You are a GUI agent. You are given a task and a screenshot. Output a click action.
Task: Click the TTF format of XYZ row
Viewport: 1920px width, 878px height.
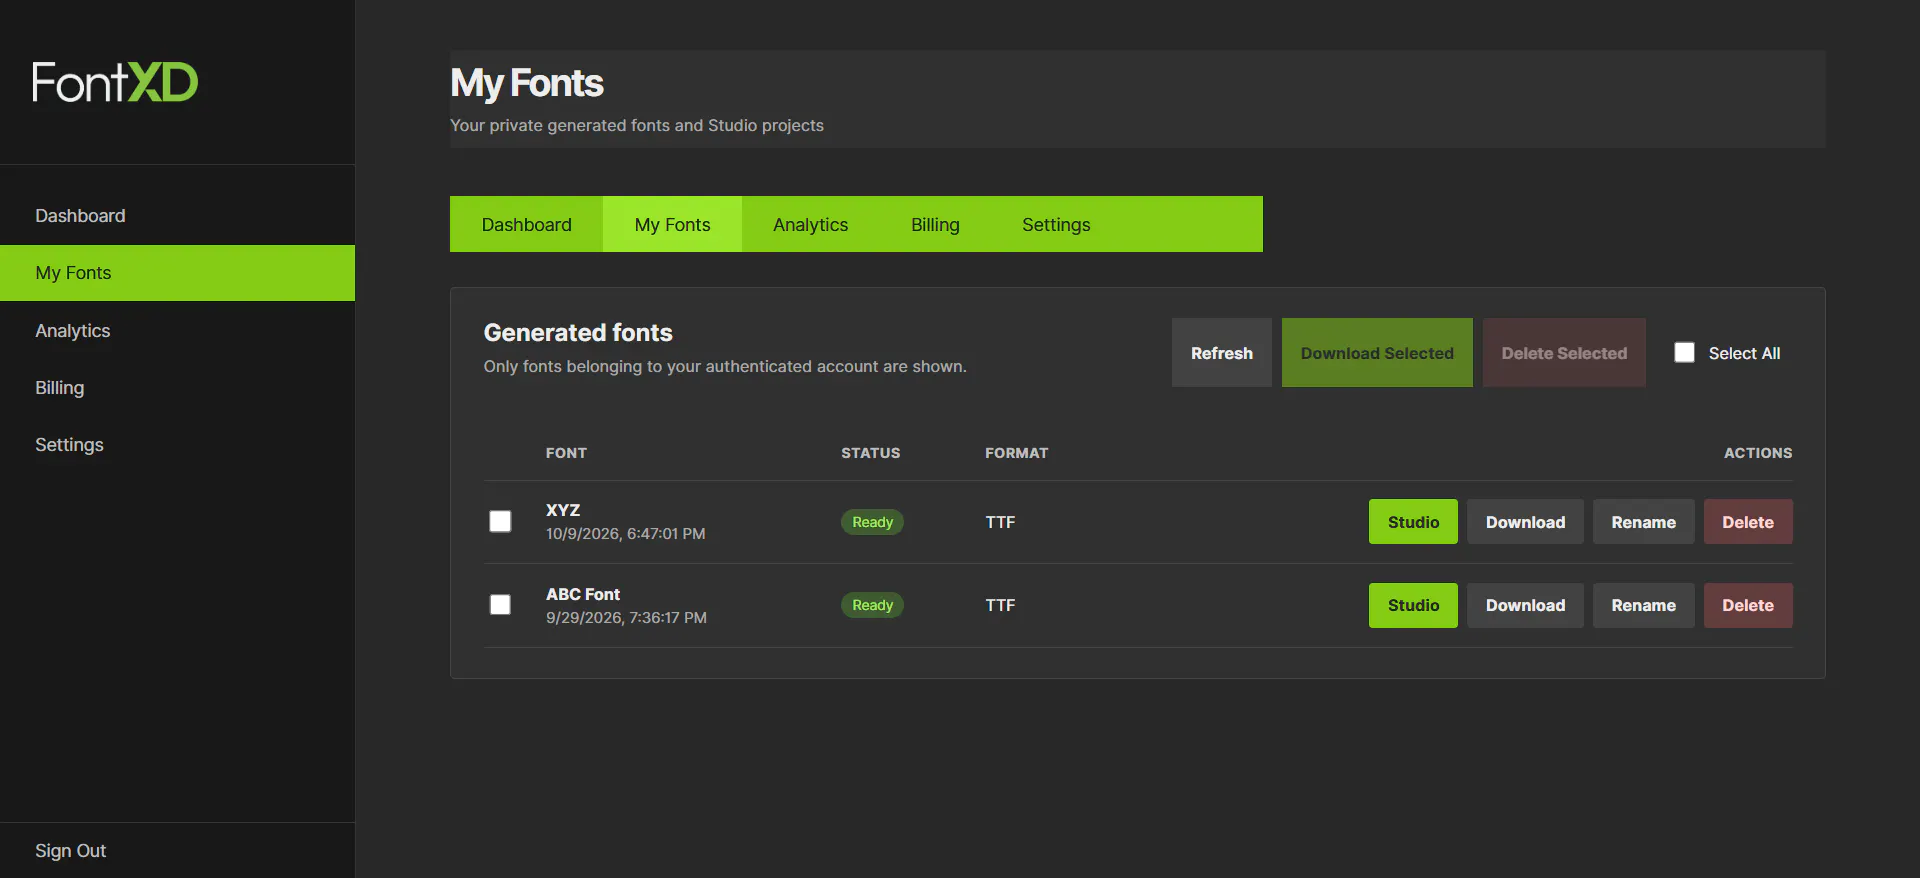tap(1000, 522)
